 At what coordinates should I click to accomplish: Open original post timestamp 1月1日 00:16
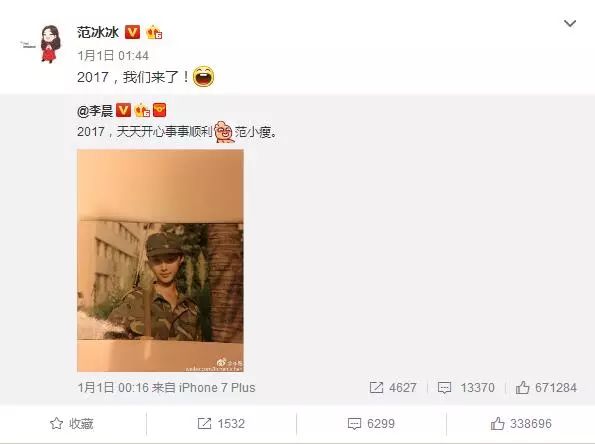113,387
